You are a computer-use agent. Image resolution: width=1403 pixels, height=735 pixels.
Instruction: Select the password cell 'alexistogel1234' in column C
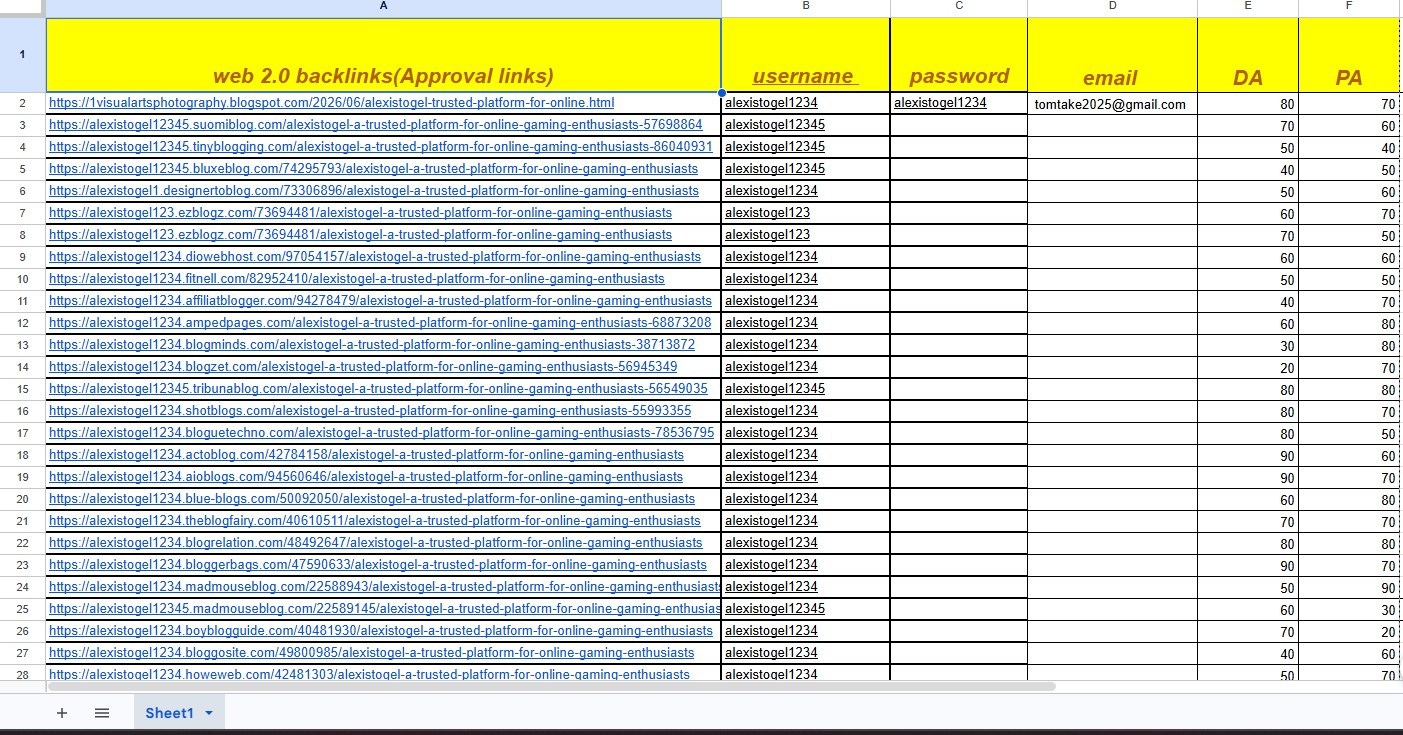pyautogui.click(x=959, y=103)
